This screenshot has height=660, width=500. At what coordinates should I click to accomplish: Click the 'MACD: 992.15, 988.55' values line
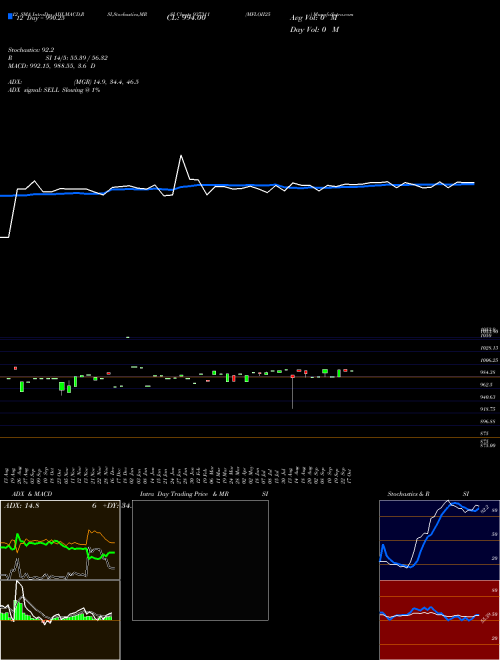51,66
